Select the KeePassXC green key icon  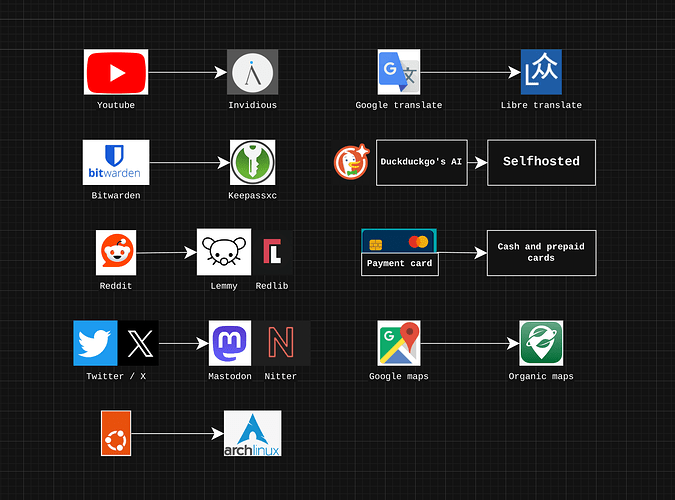click(x=252, y=162)
